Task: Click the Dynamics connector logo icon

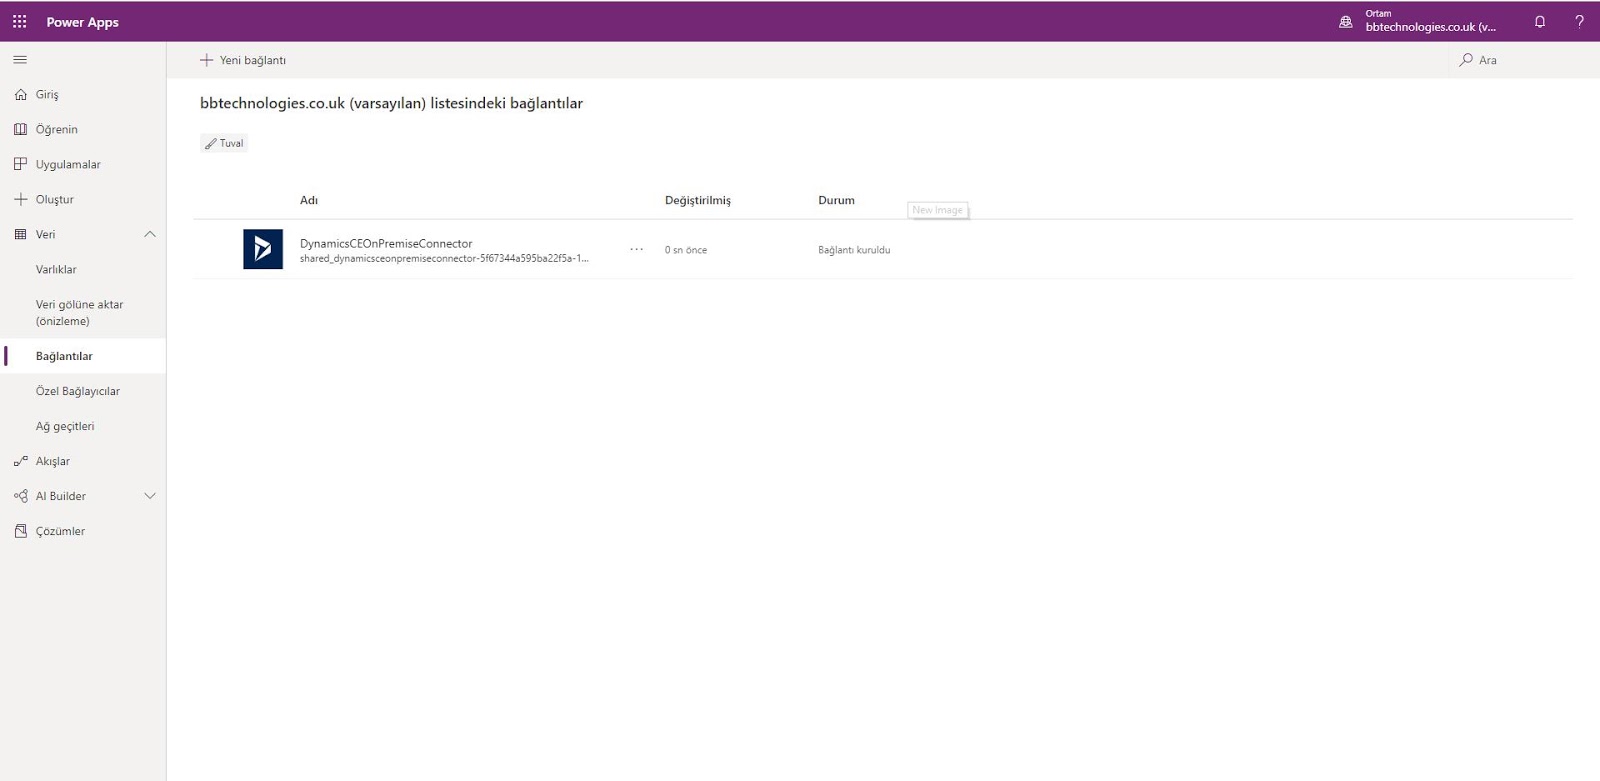Action: (x=263, y=249)
